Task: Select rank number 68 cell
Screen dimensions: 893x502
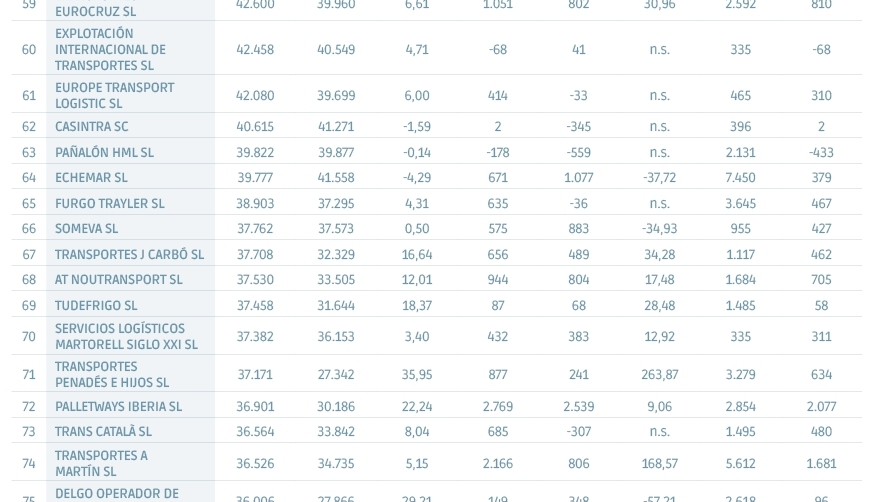Action: click(x=29, y=280)
